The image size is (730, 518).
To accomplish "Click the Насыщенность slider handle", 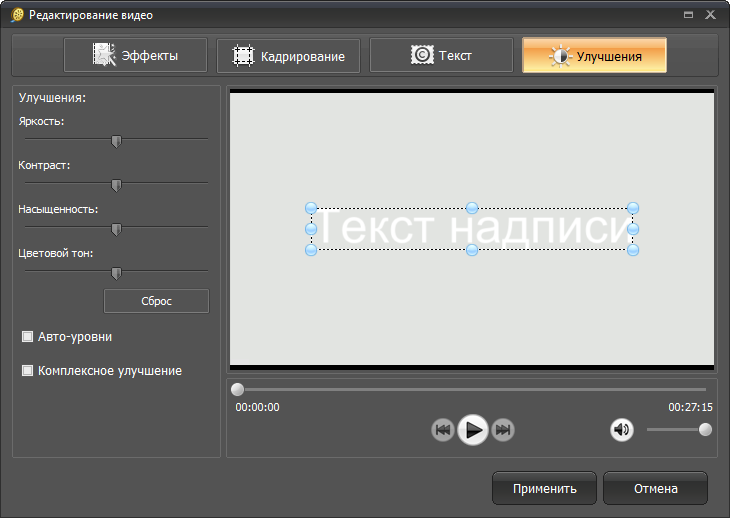I will click(x=116, y=229).
